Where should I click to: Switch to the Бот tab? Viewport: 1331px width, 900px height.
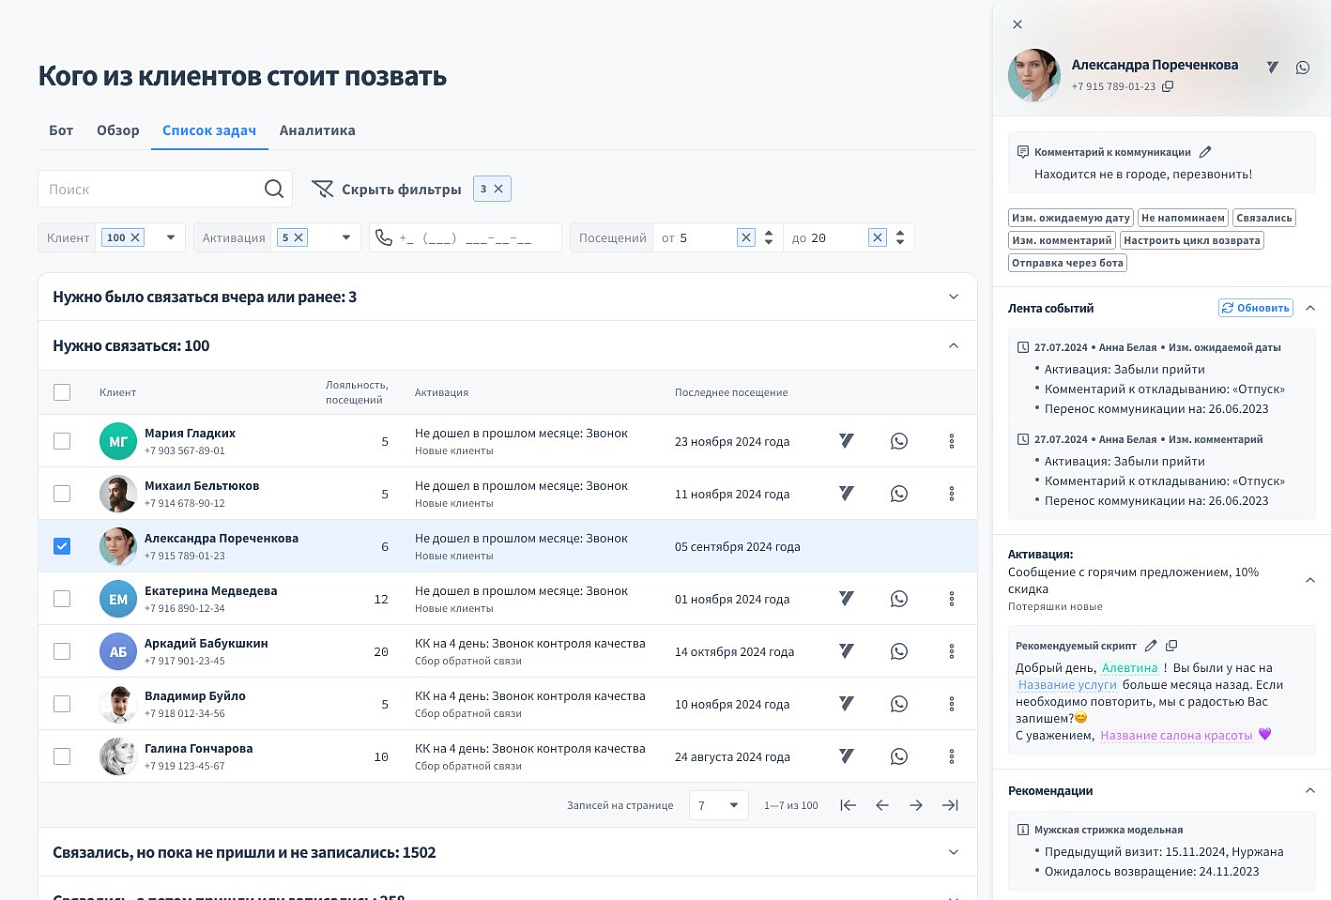click(61, 130)
